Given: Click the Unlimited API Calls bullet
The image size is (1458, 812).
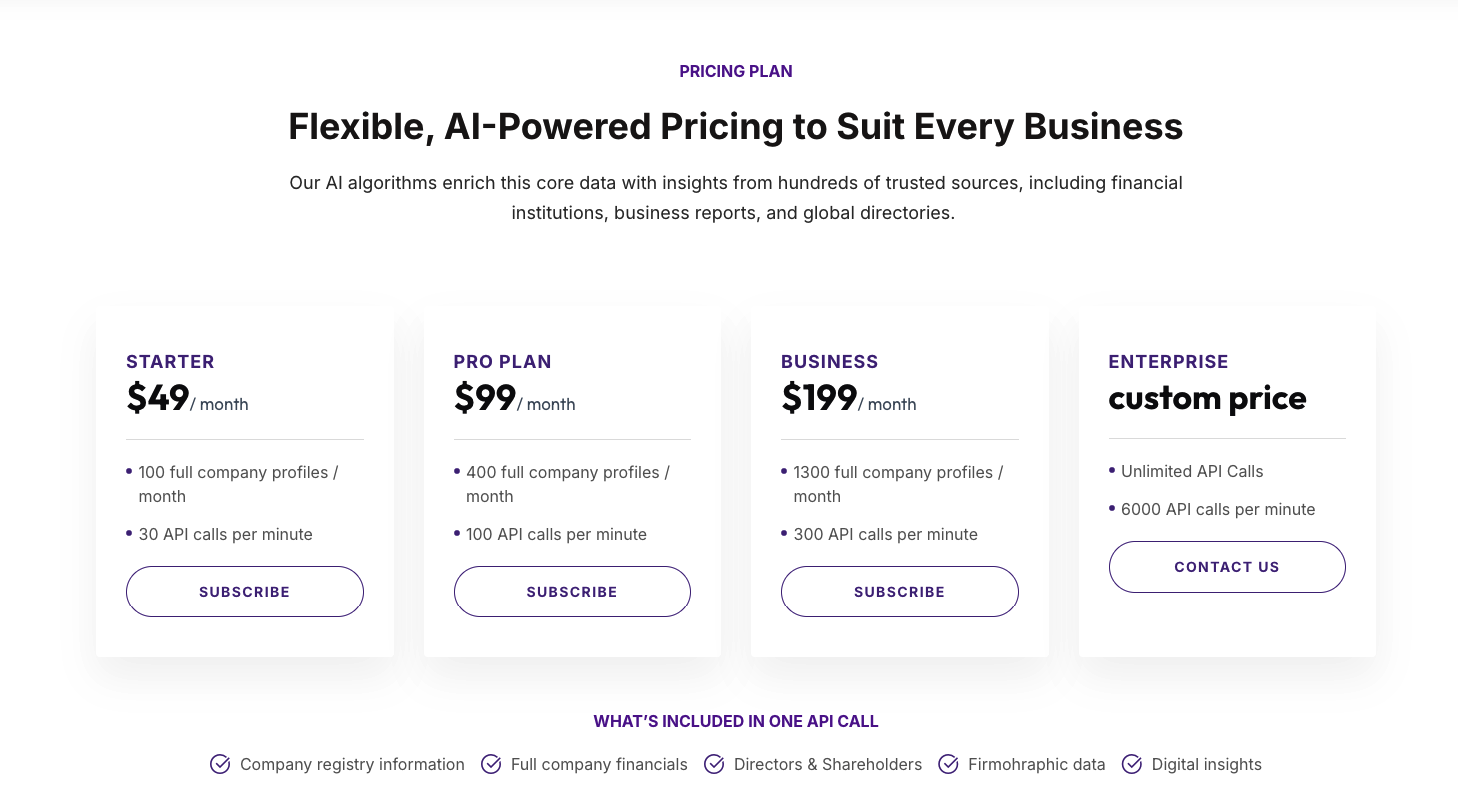Looking at the screenshot, I should (x=1192, y=472).
